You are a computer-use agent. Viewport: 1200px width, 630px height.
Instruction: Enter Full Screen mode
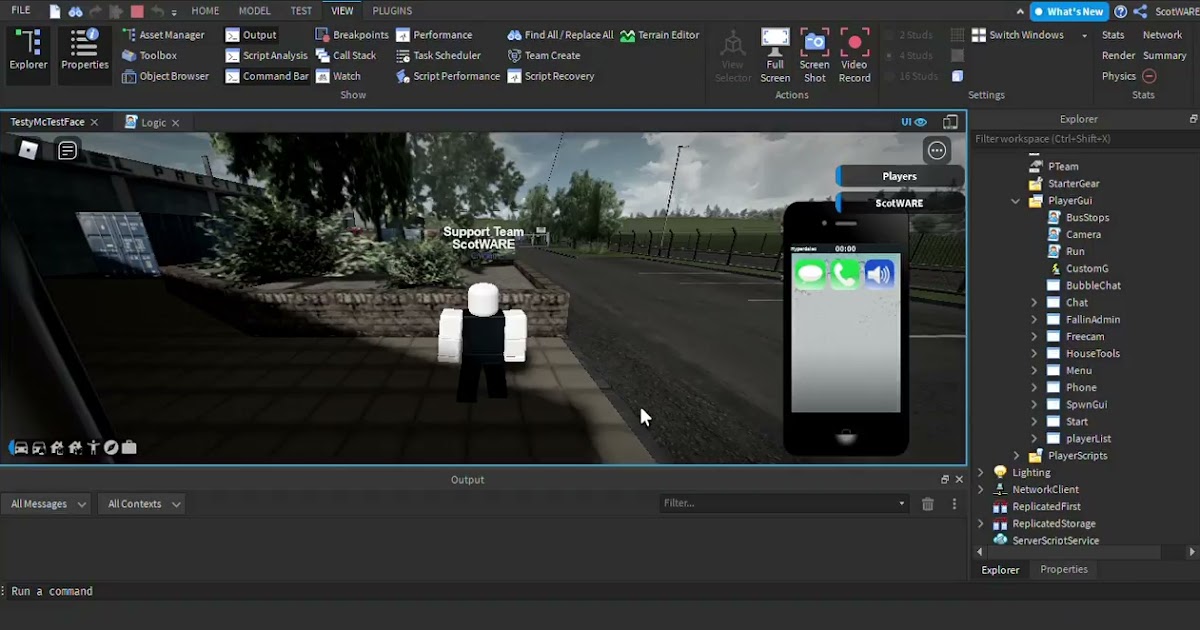[x=775, y=55]
